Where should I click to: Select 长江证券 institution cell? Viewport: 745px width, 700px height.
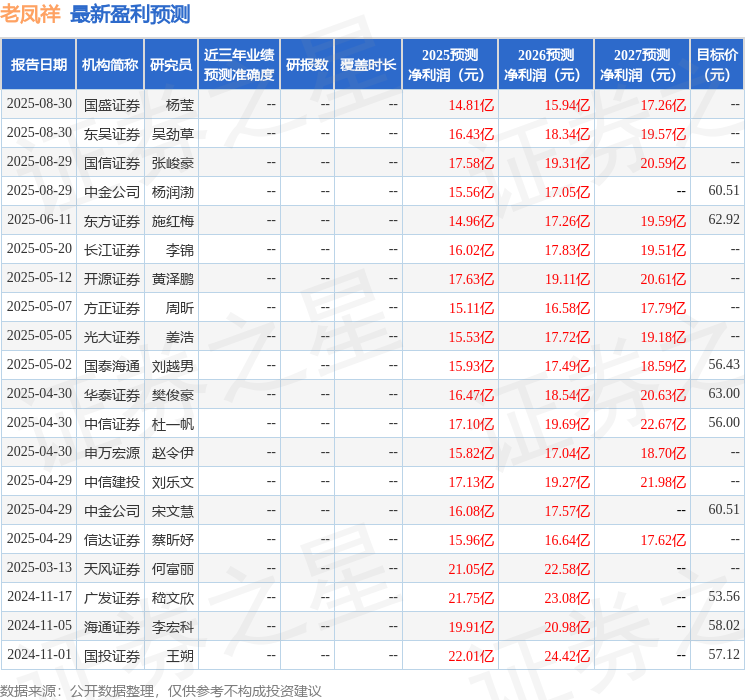112,250
